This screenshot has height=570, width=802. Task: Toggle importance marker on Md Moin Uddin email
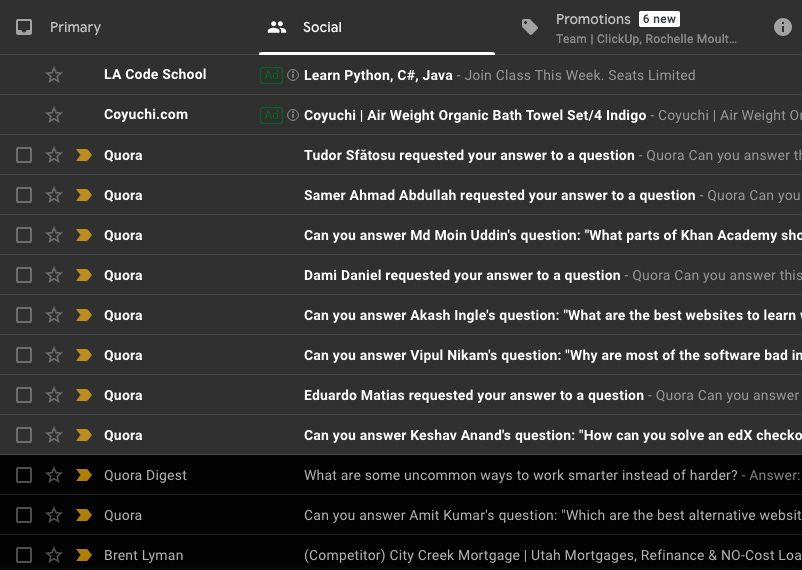pyautogui.click(x=83, y=235)
